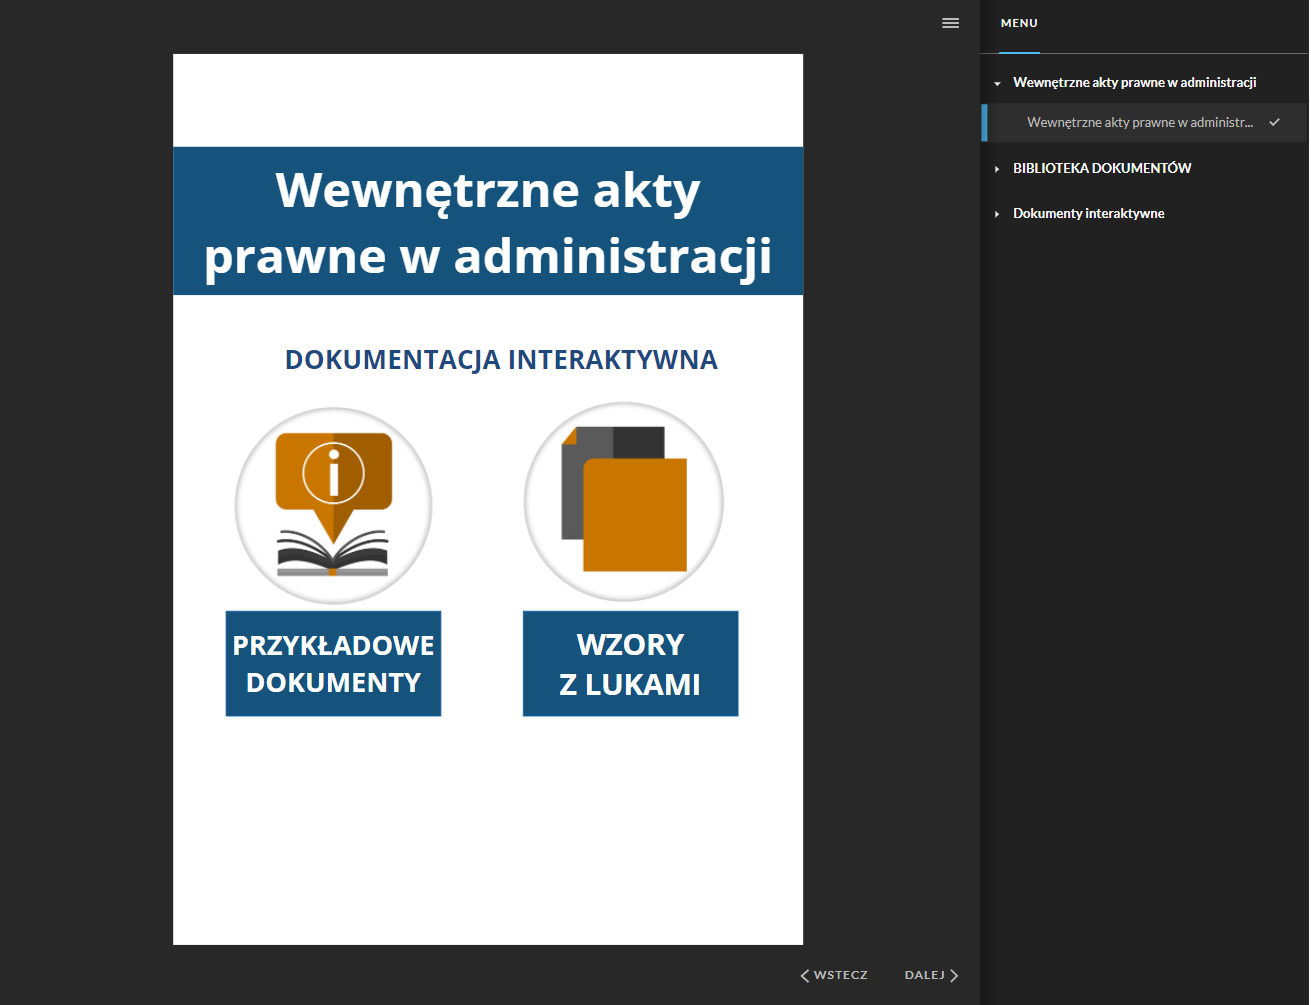The image size is (1311, 1005).
Task: Expand the Dokumenty interaktywne arrow
Action: pyautogui.click(x=997, y=214)
